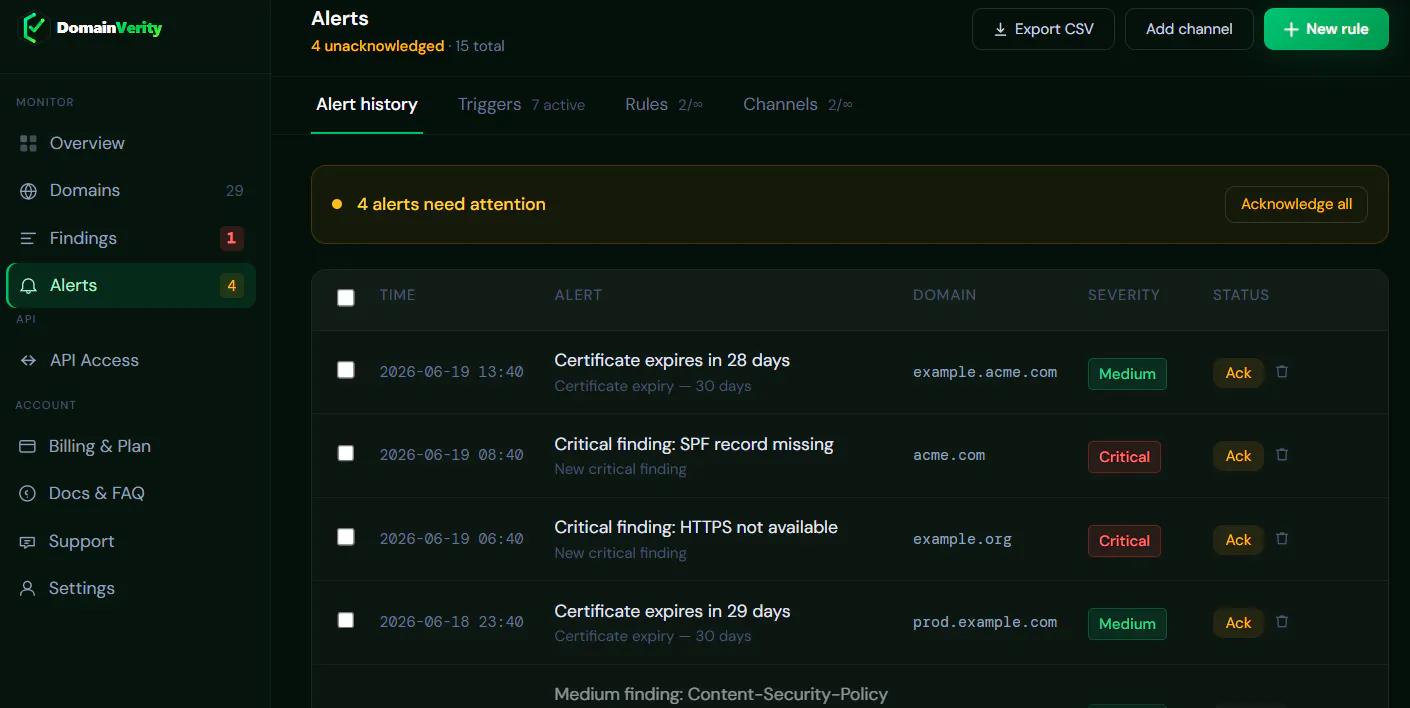Click the Domain column header
Screen dimensions: 1410x708
click(944, 295)
